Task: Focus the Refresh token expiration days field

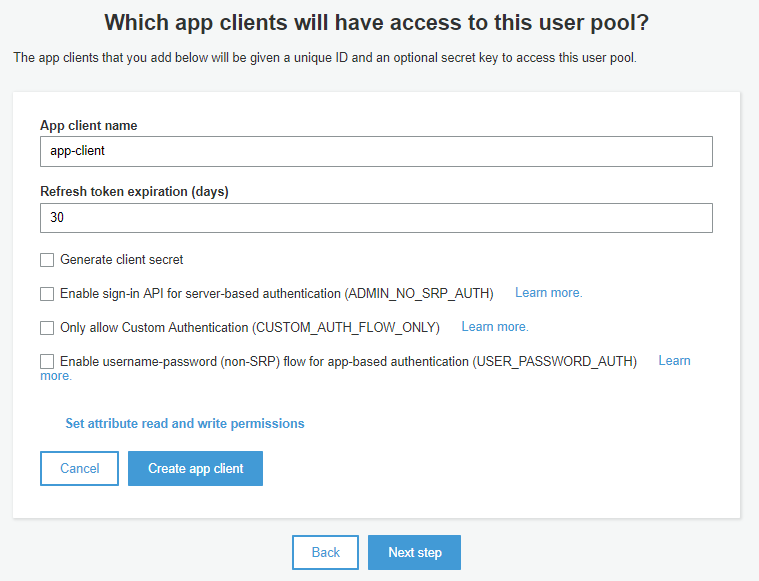Action: 376,218
